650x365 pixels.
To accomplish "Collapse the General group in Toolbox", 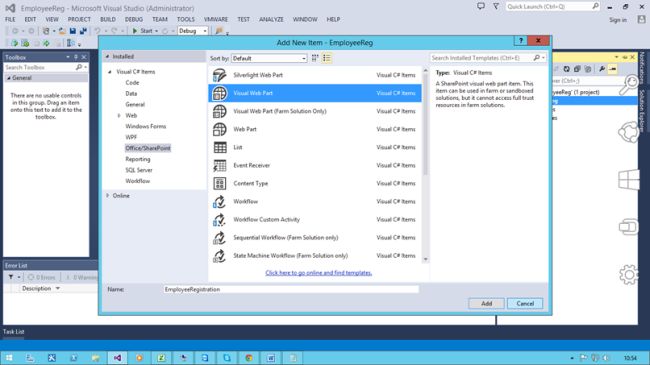I will (9, 78).
